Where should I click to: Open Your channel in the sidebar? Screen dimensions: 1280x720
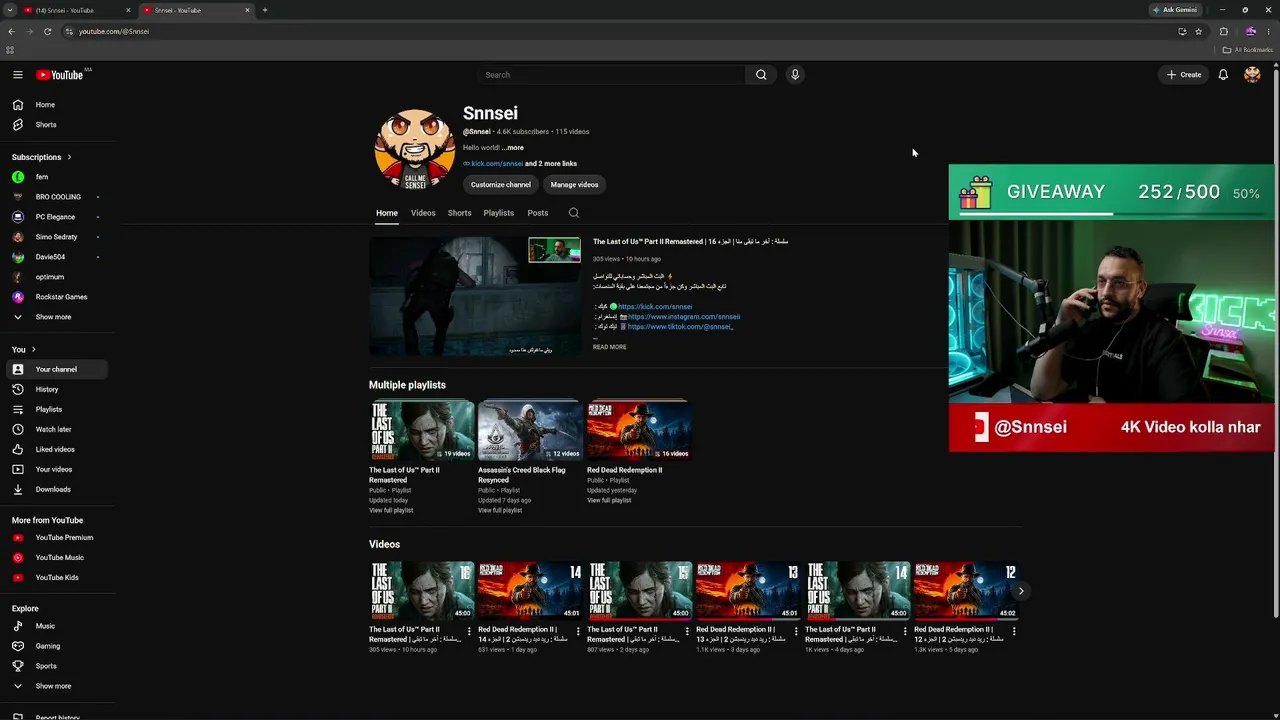point(56,369)
